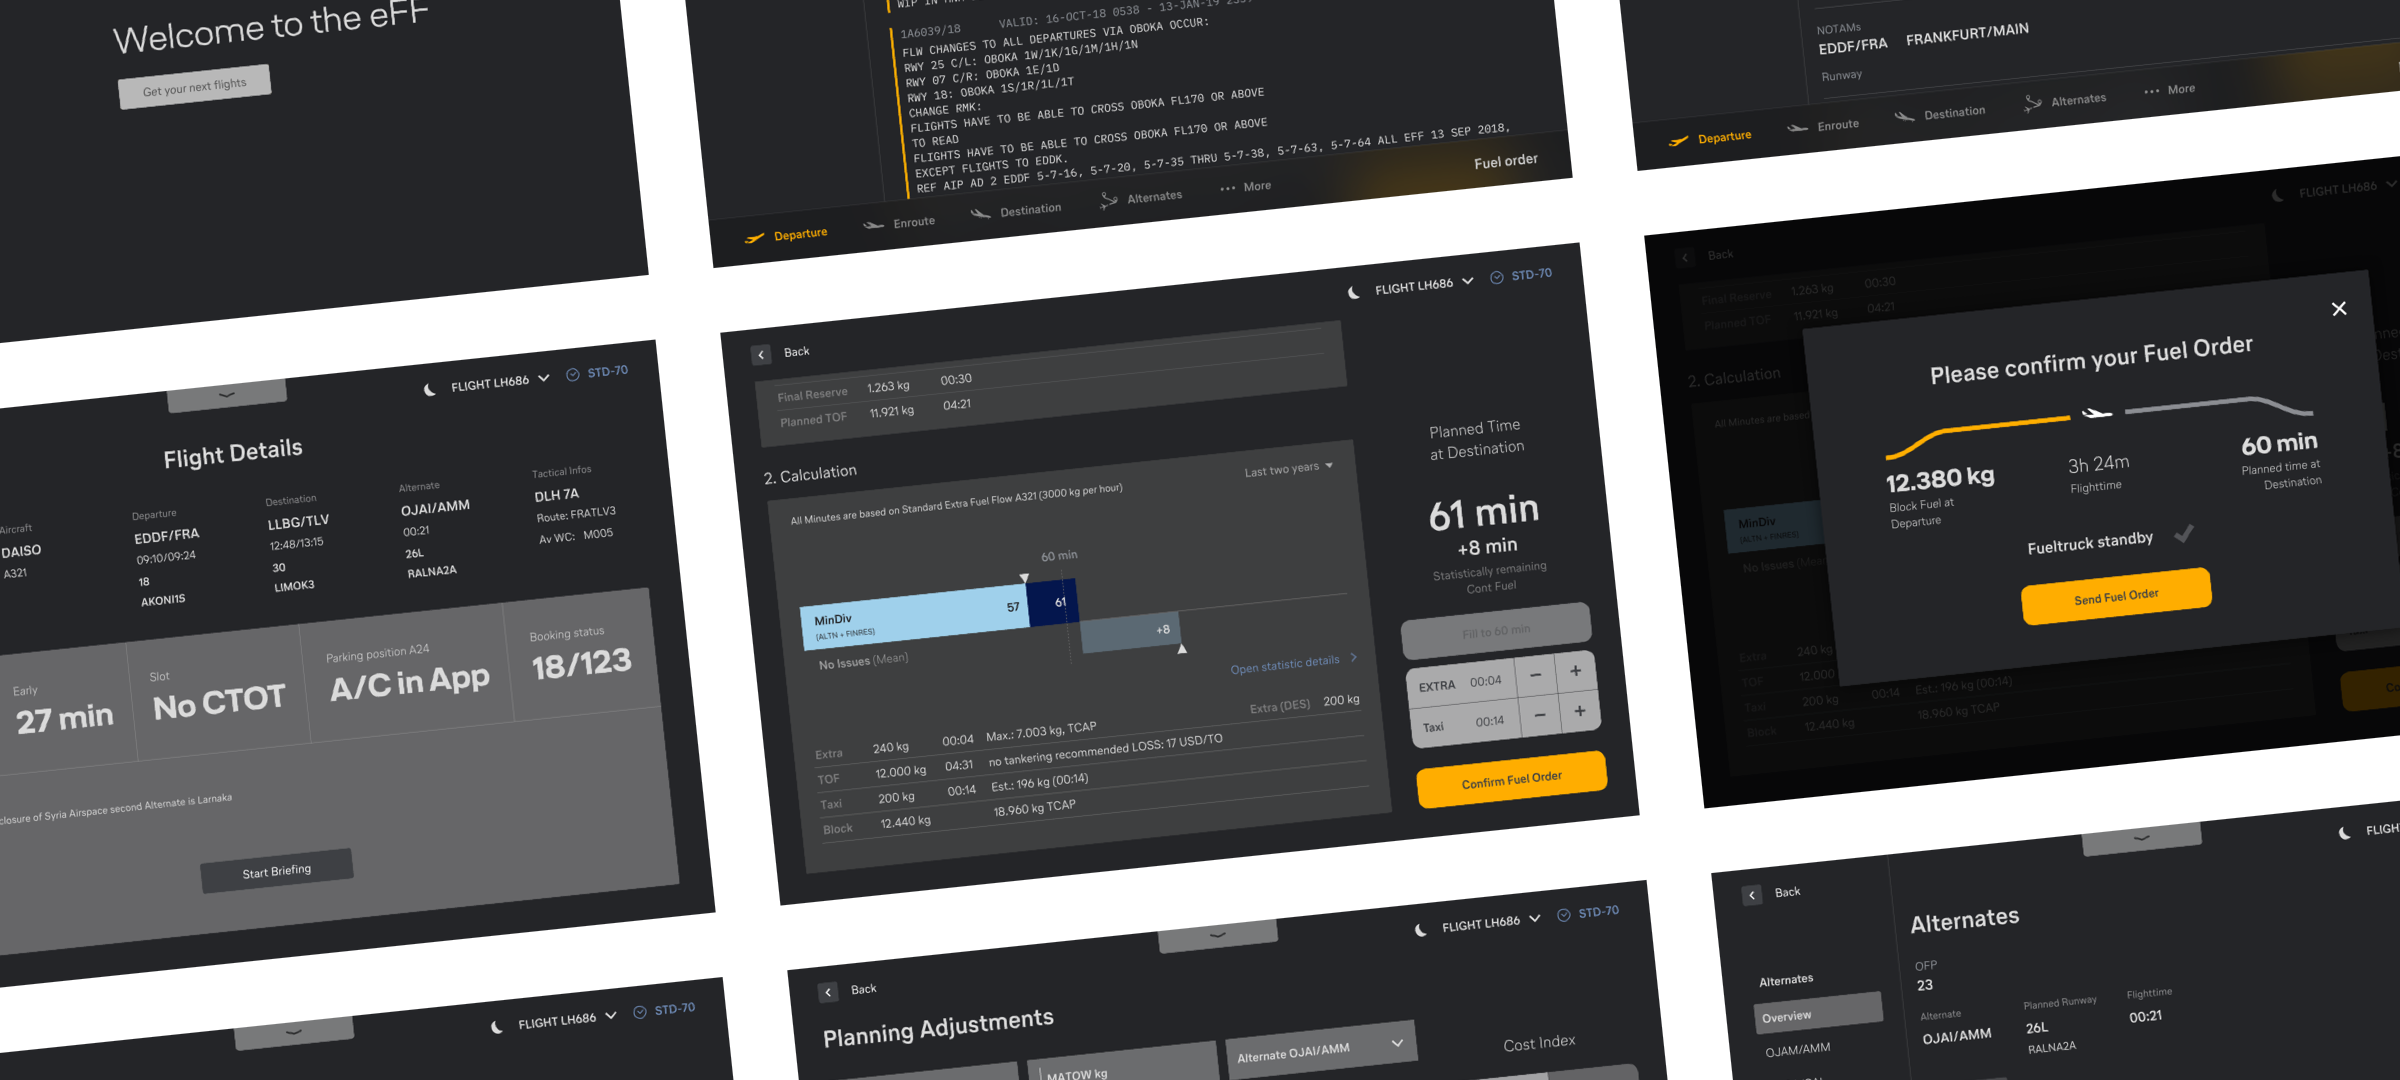
Task: Open the Last two years dropdown
Action: tap(1288, 469)
